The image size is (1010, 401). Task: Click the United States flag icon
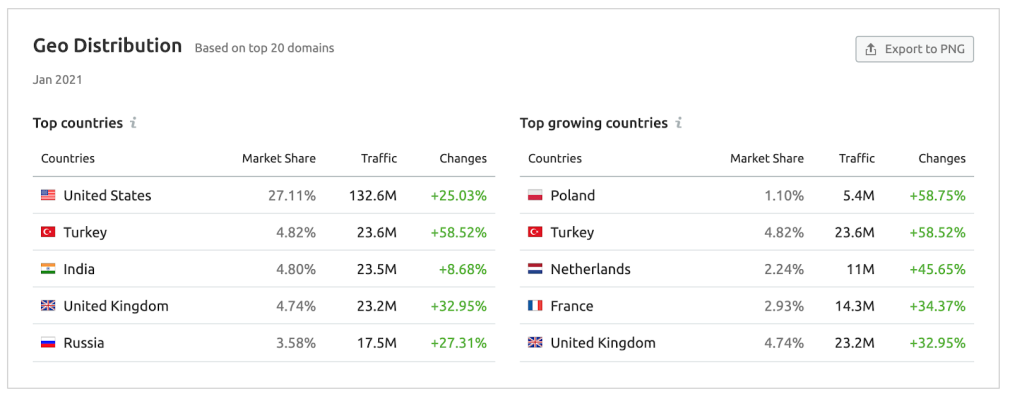(48, 196)
